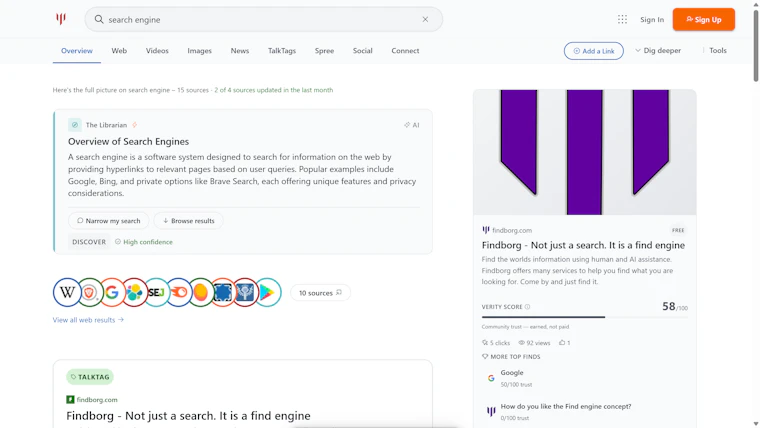
Task: Click View all web results link
Action: [x=88, y=320]
